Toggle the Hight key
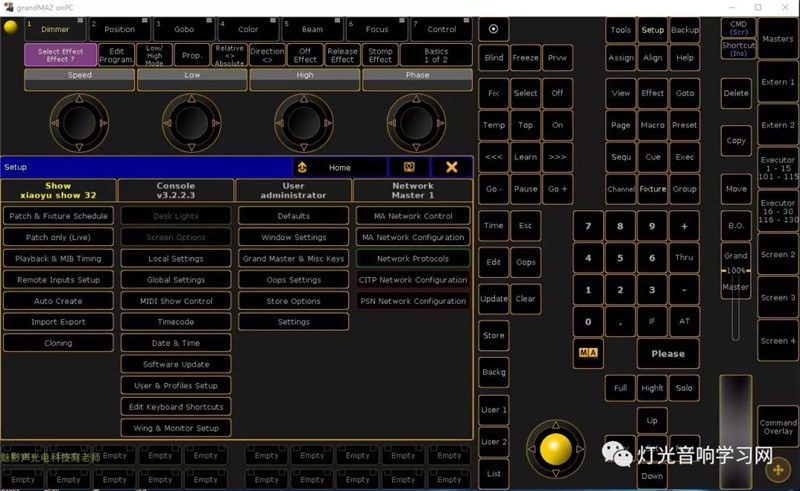 coord(652,388)
